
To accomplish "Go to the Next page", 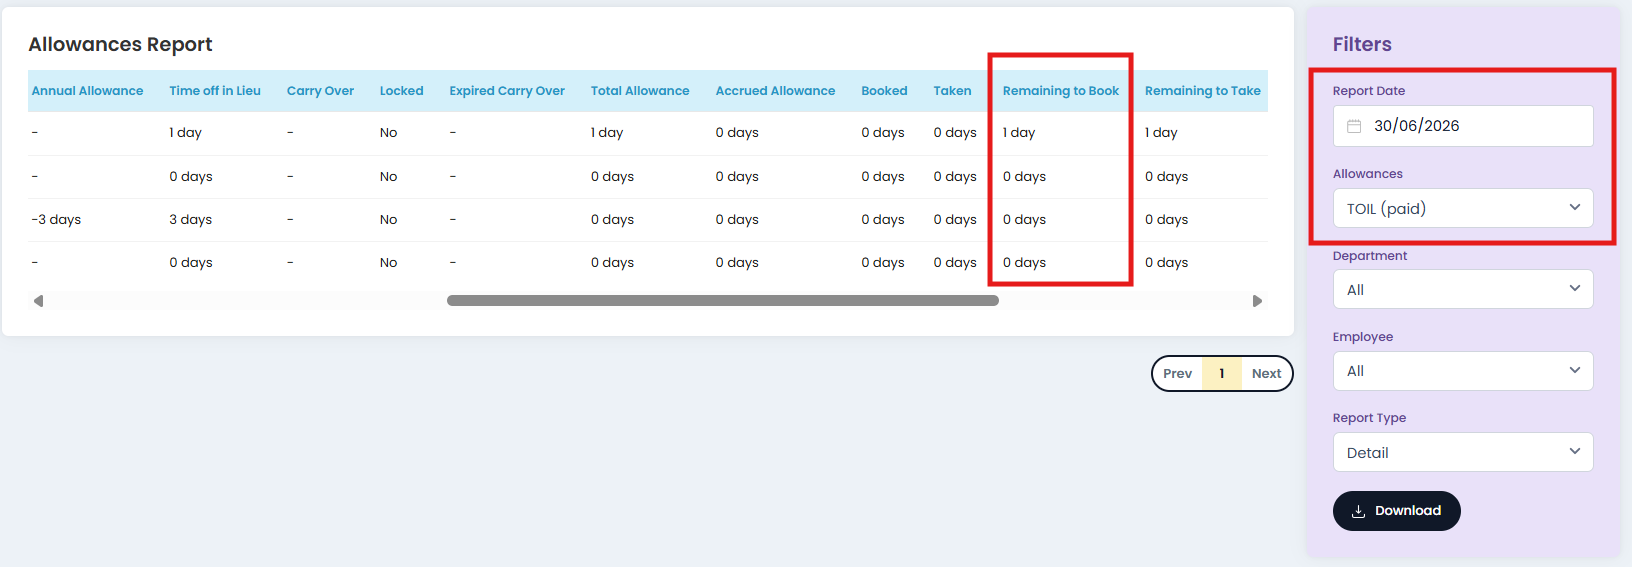I will (x=1266, y=373).
